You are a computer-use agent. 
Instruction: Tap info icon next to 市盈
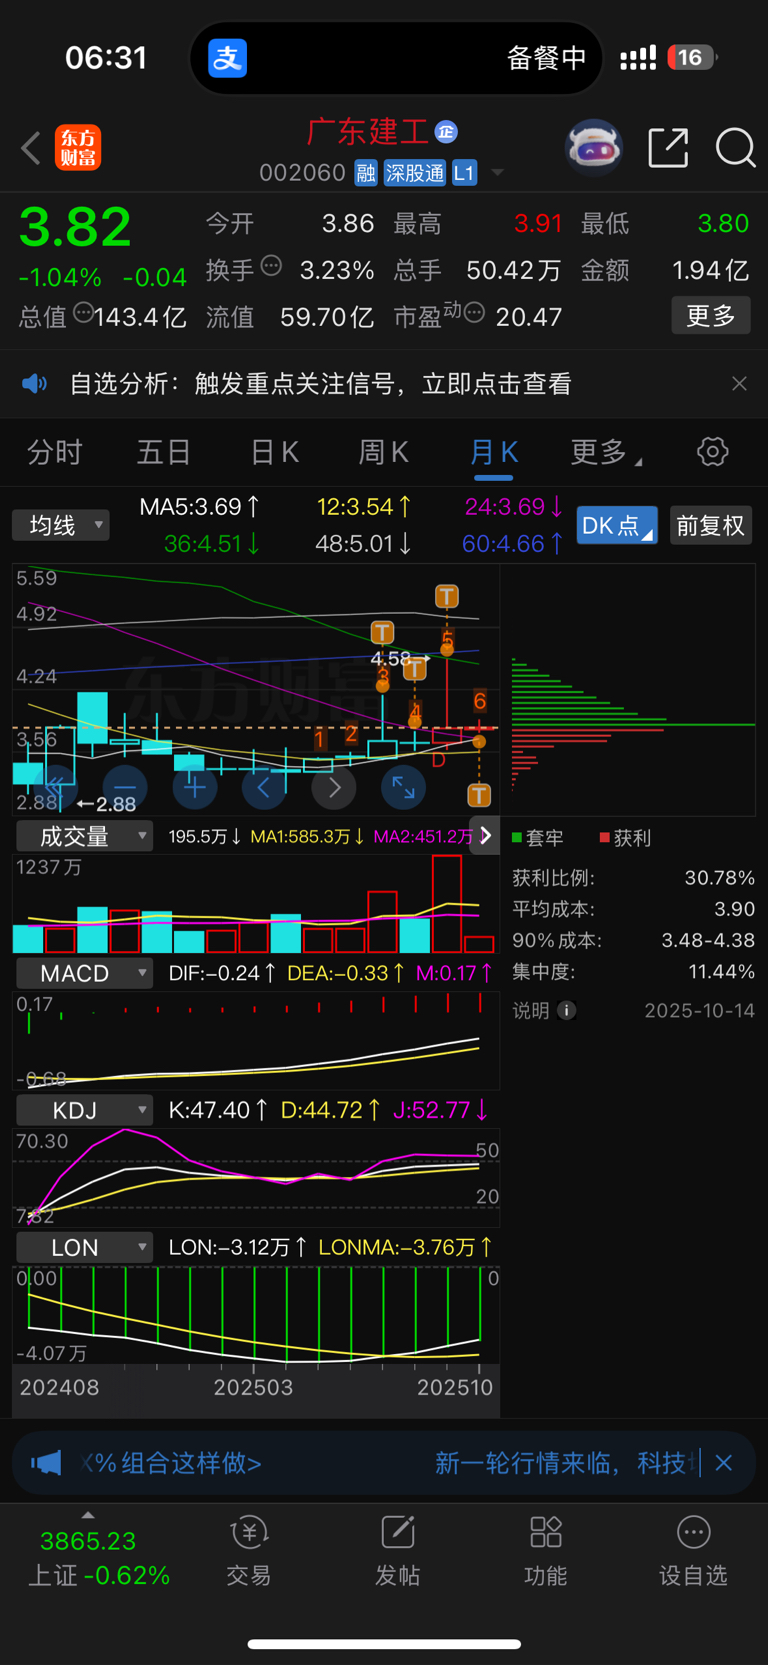(x=474, y=313)
